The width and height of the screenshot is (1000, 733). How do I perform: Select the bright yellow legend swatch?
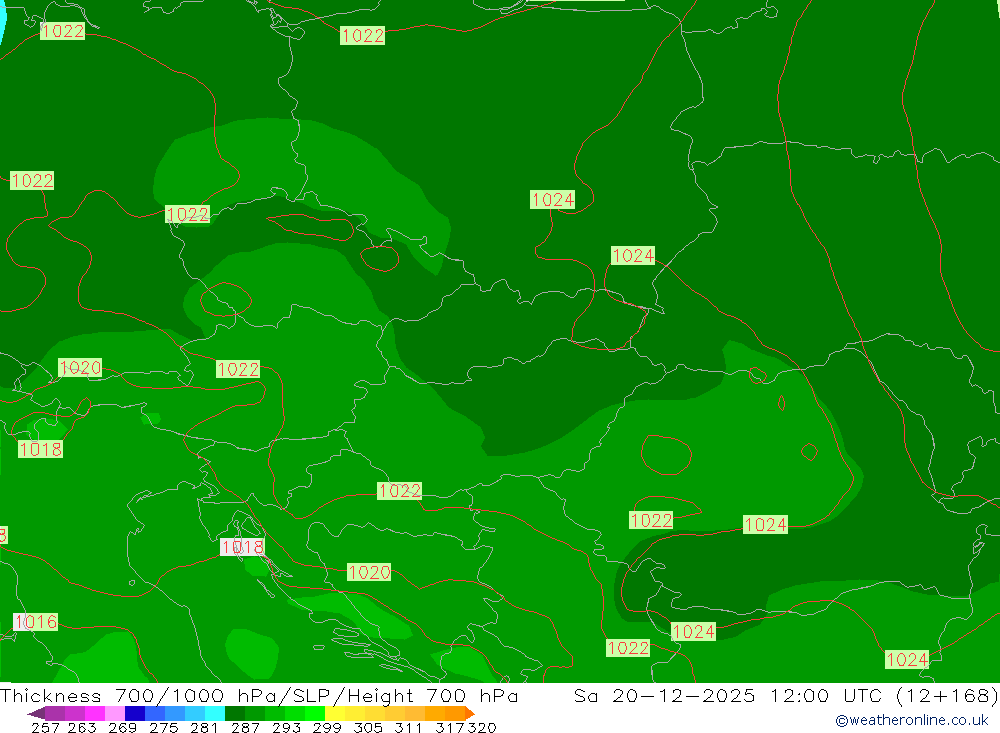pyautogui.click(x=335, y=713)
